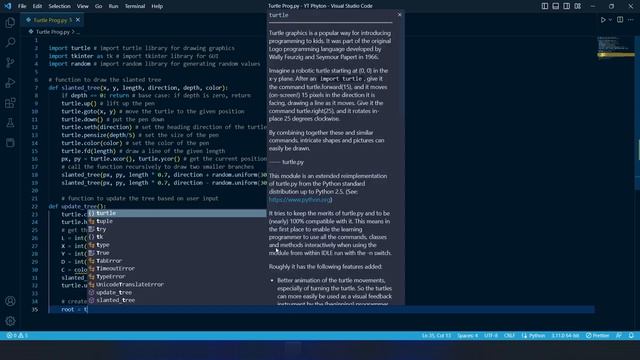This screenshot has width=640, height=360.
Task: Open the Extensions view
Action: coord(10,102)
